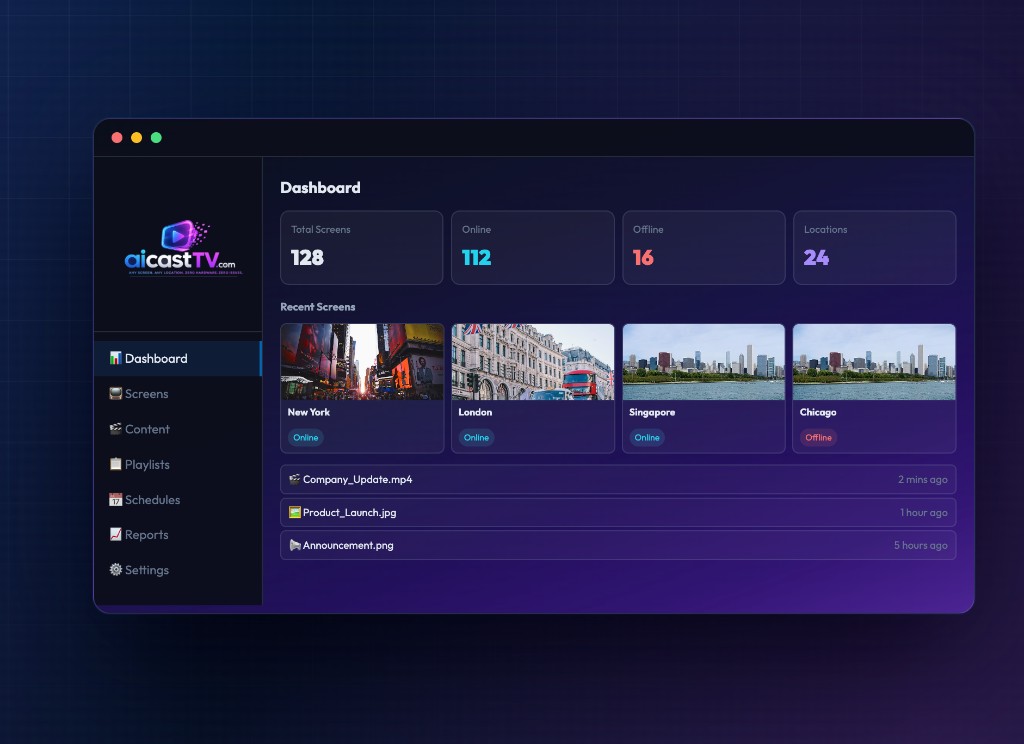Viewport: 1024px width, 744px height.
Task: Open Settings from the sidebar
Action: point(178,570)
